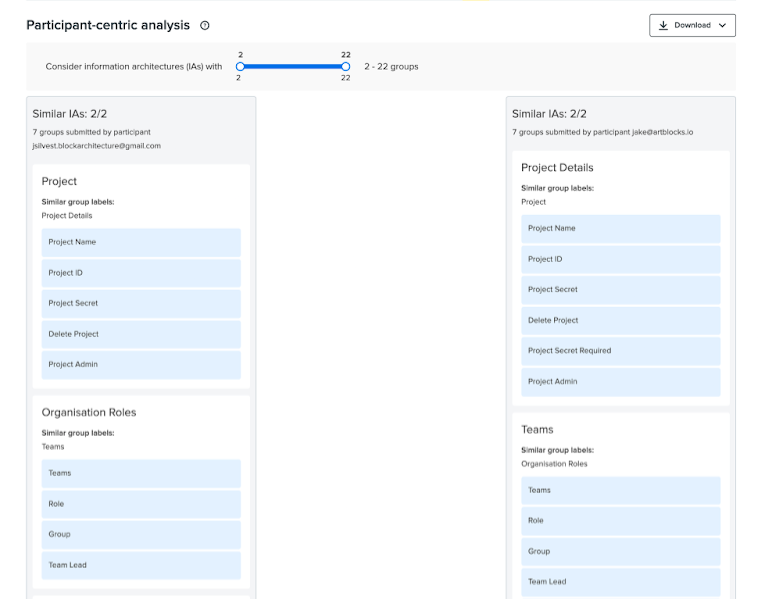Select Role card in jake's Teams group

tap(621, 521)
